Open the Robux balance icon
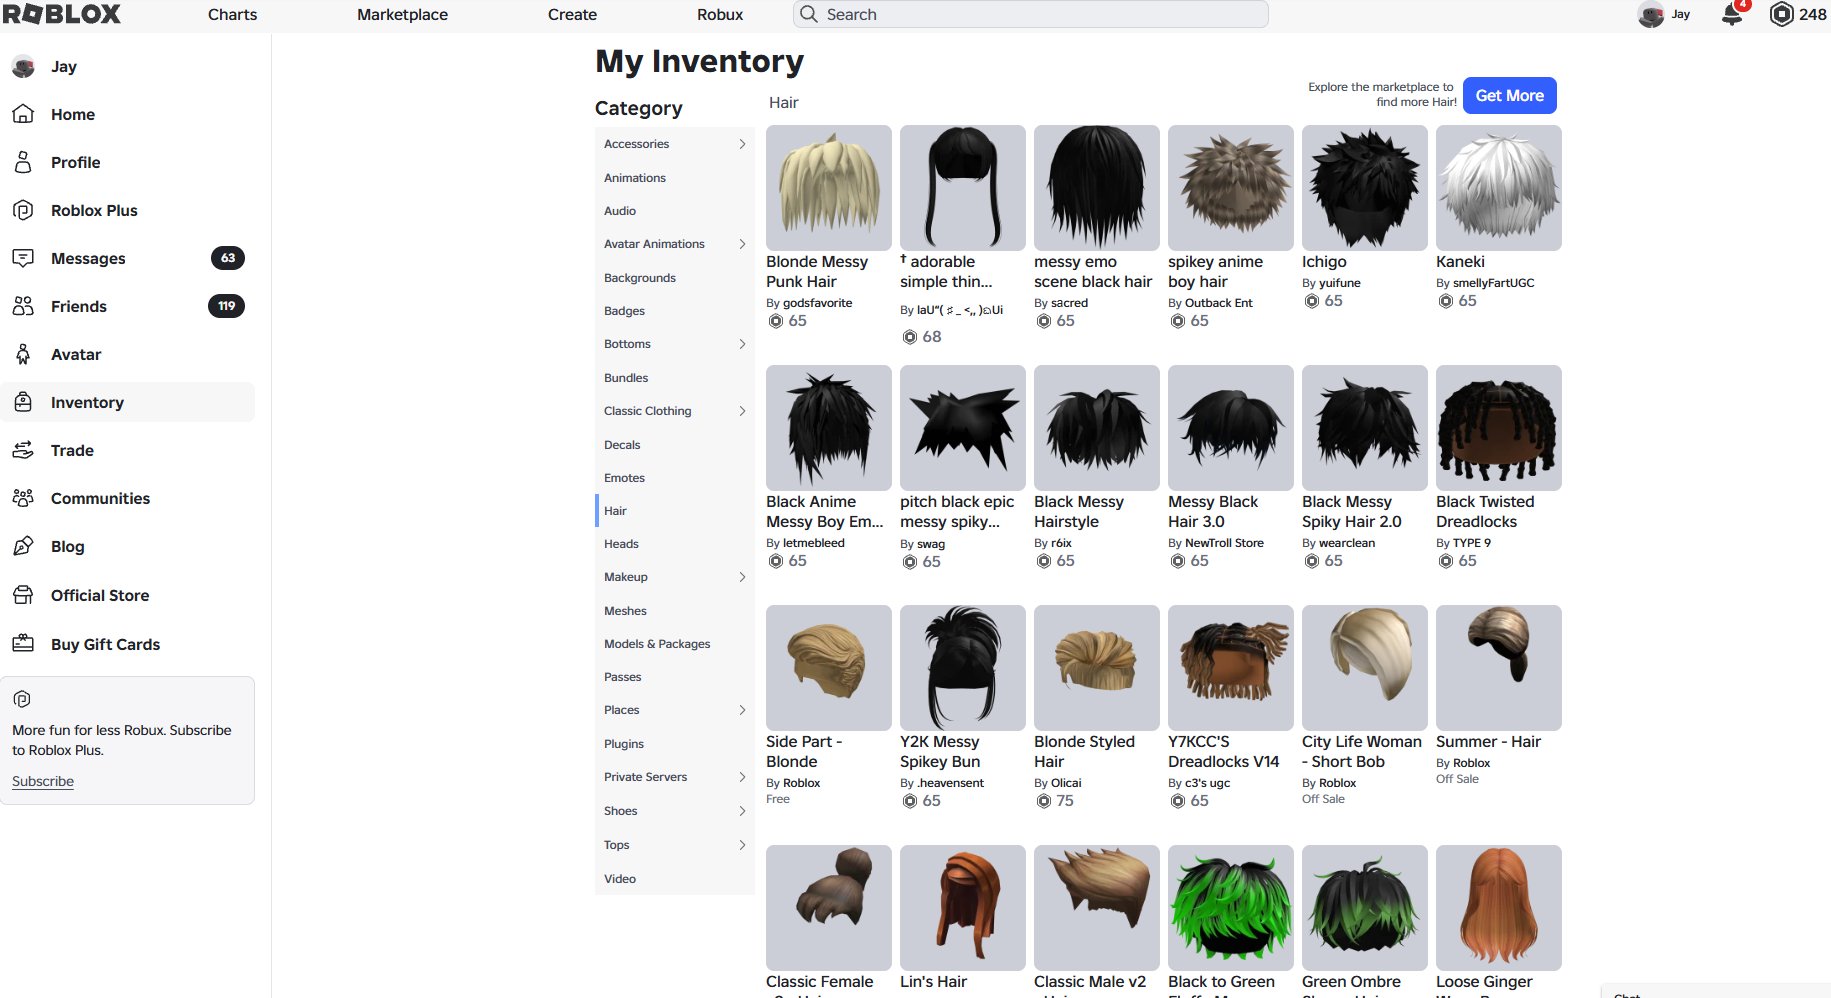The height and width of the screenshot is (998, 1831). (x=1781, y=15)
